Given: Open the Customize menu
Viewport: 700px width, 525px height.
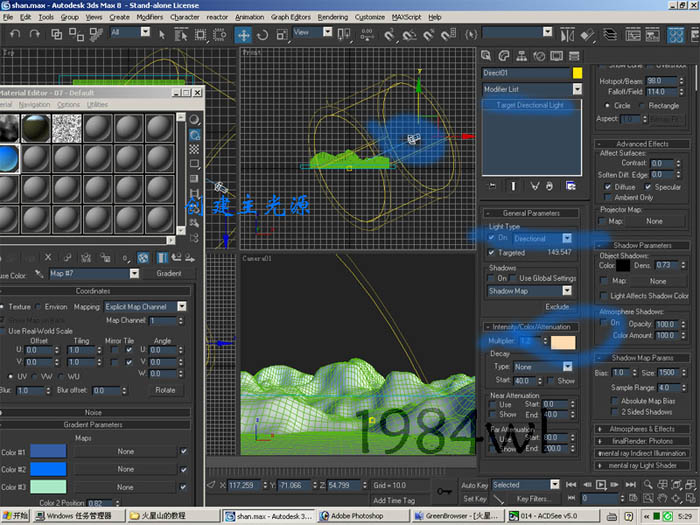Looking at the screenshot, I should [x=370, y=17].
